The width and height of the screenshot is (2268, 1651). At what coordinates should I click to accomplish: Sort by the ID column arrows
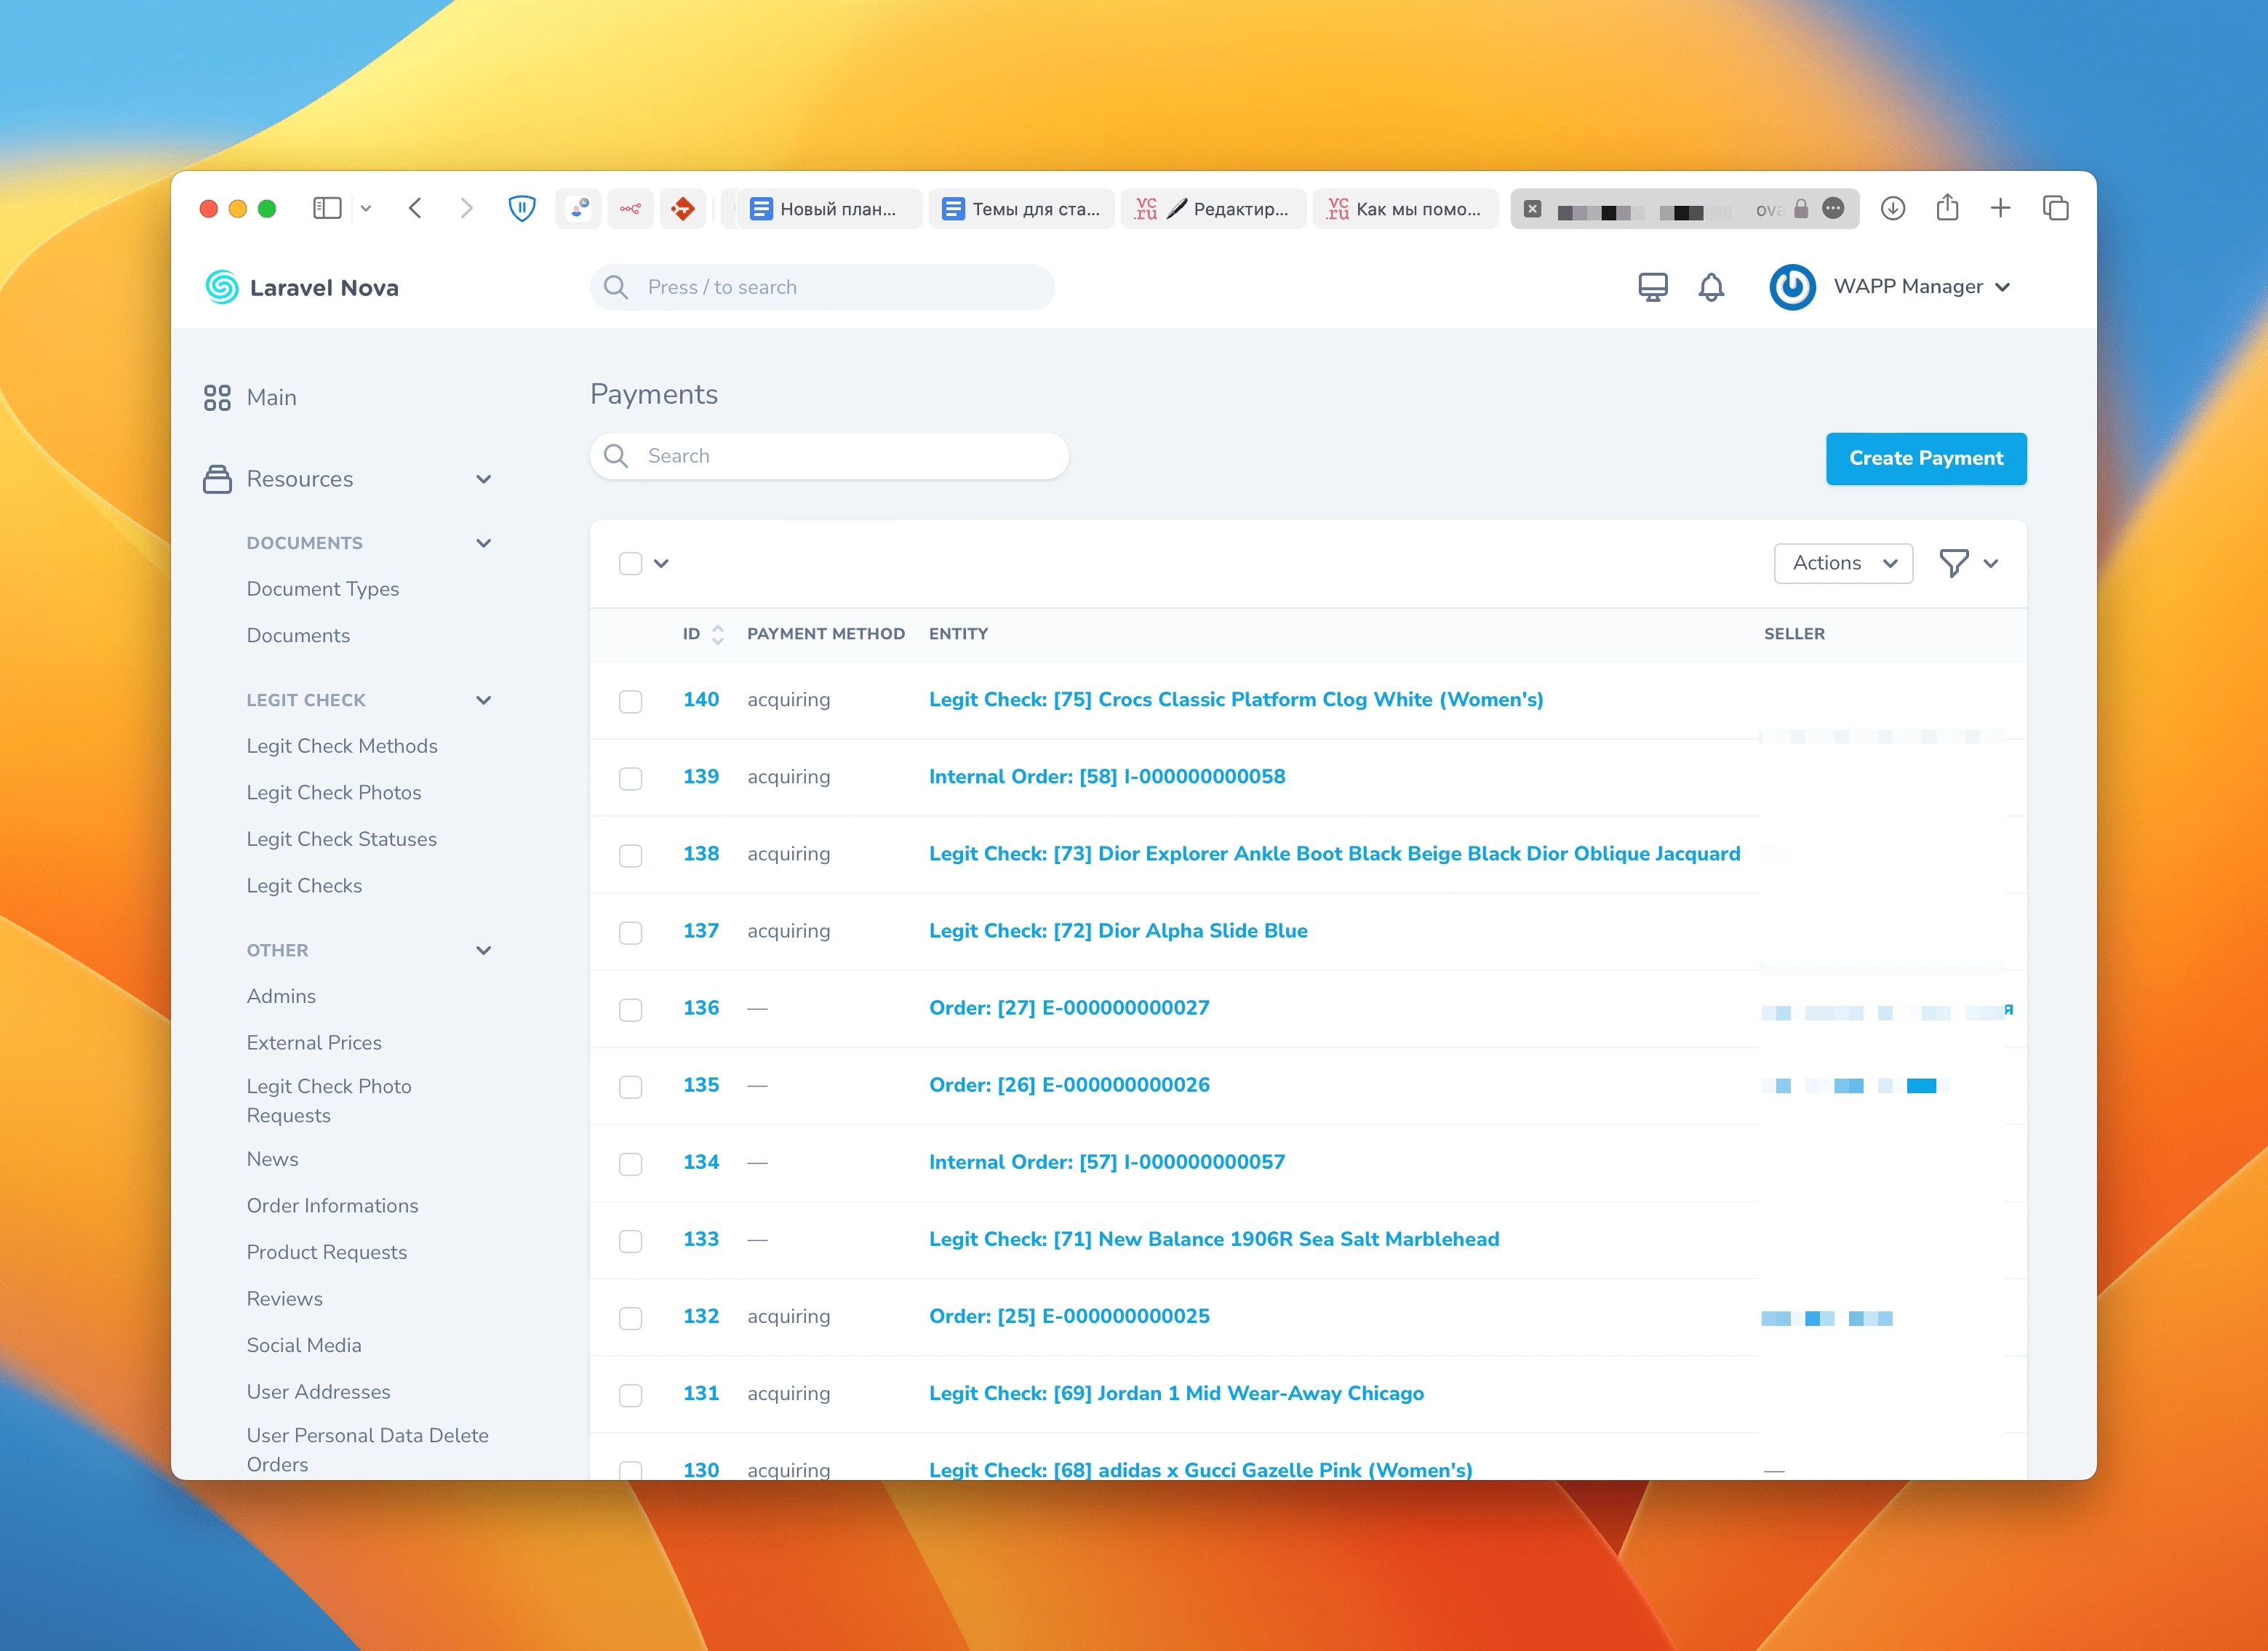[x=718, y=634]
